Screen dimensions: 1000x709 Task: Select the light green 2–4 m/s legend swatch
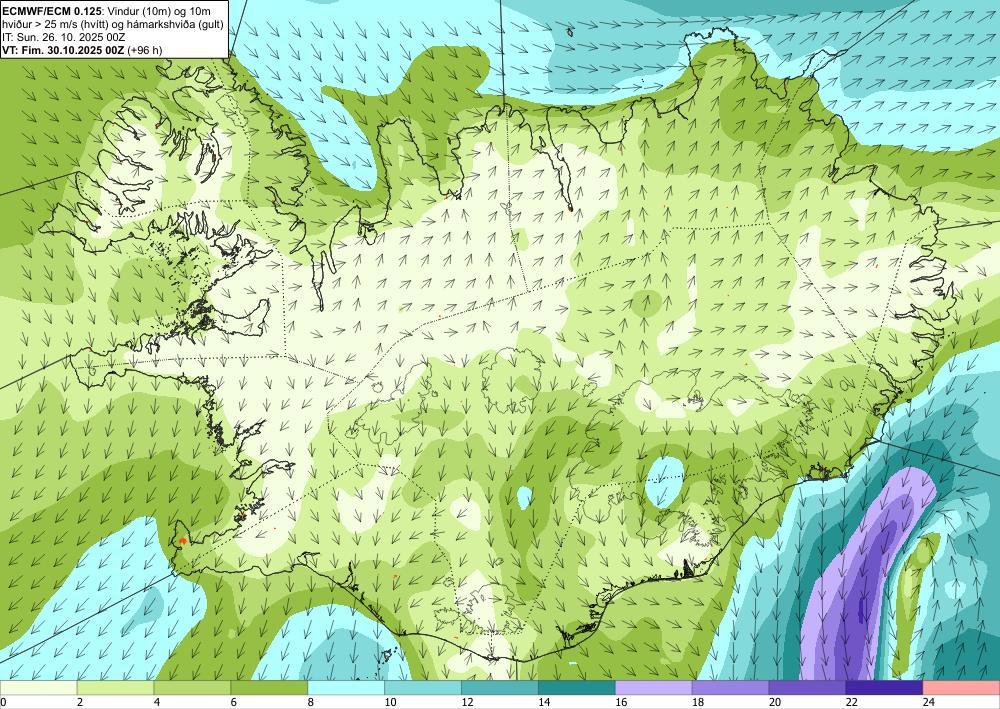point(115,688)
